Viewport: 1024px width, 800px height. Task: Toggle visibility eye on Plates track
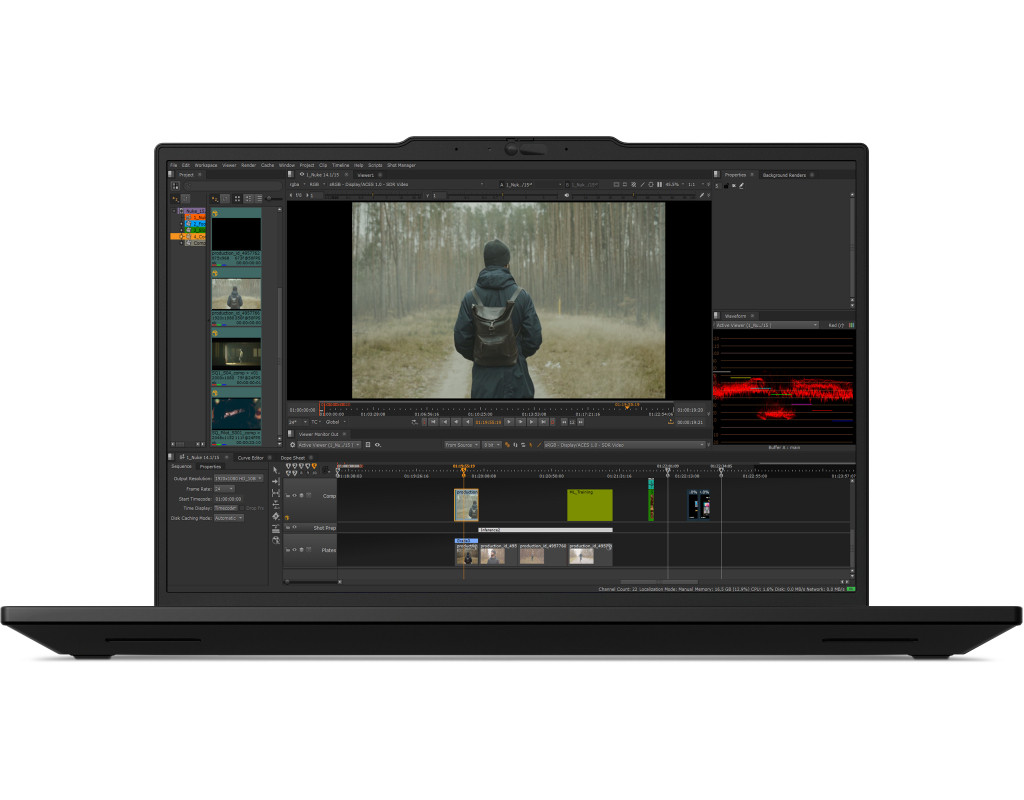pos(294,550)
